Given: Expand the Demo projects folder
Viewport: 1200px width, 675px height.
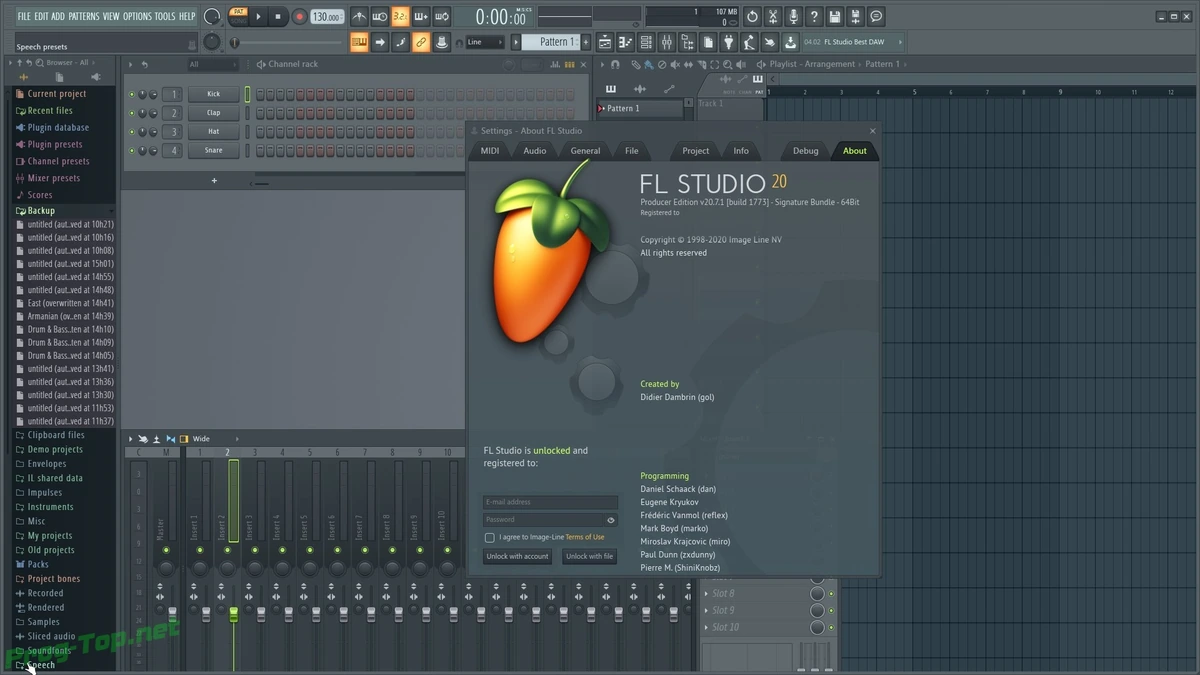Looking at the screenshot, I should 55,450.
